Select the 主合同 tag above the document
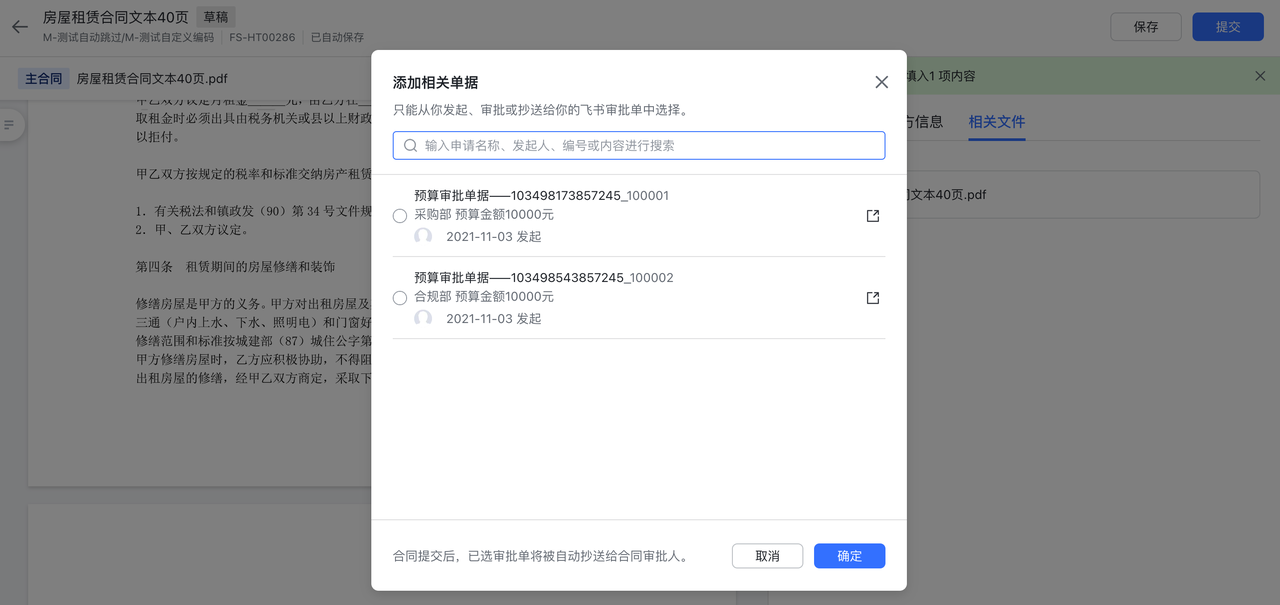The height and width of the screenshot is (605, 1280). [44, 78]
